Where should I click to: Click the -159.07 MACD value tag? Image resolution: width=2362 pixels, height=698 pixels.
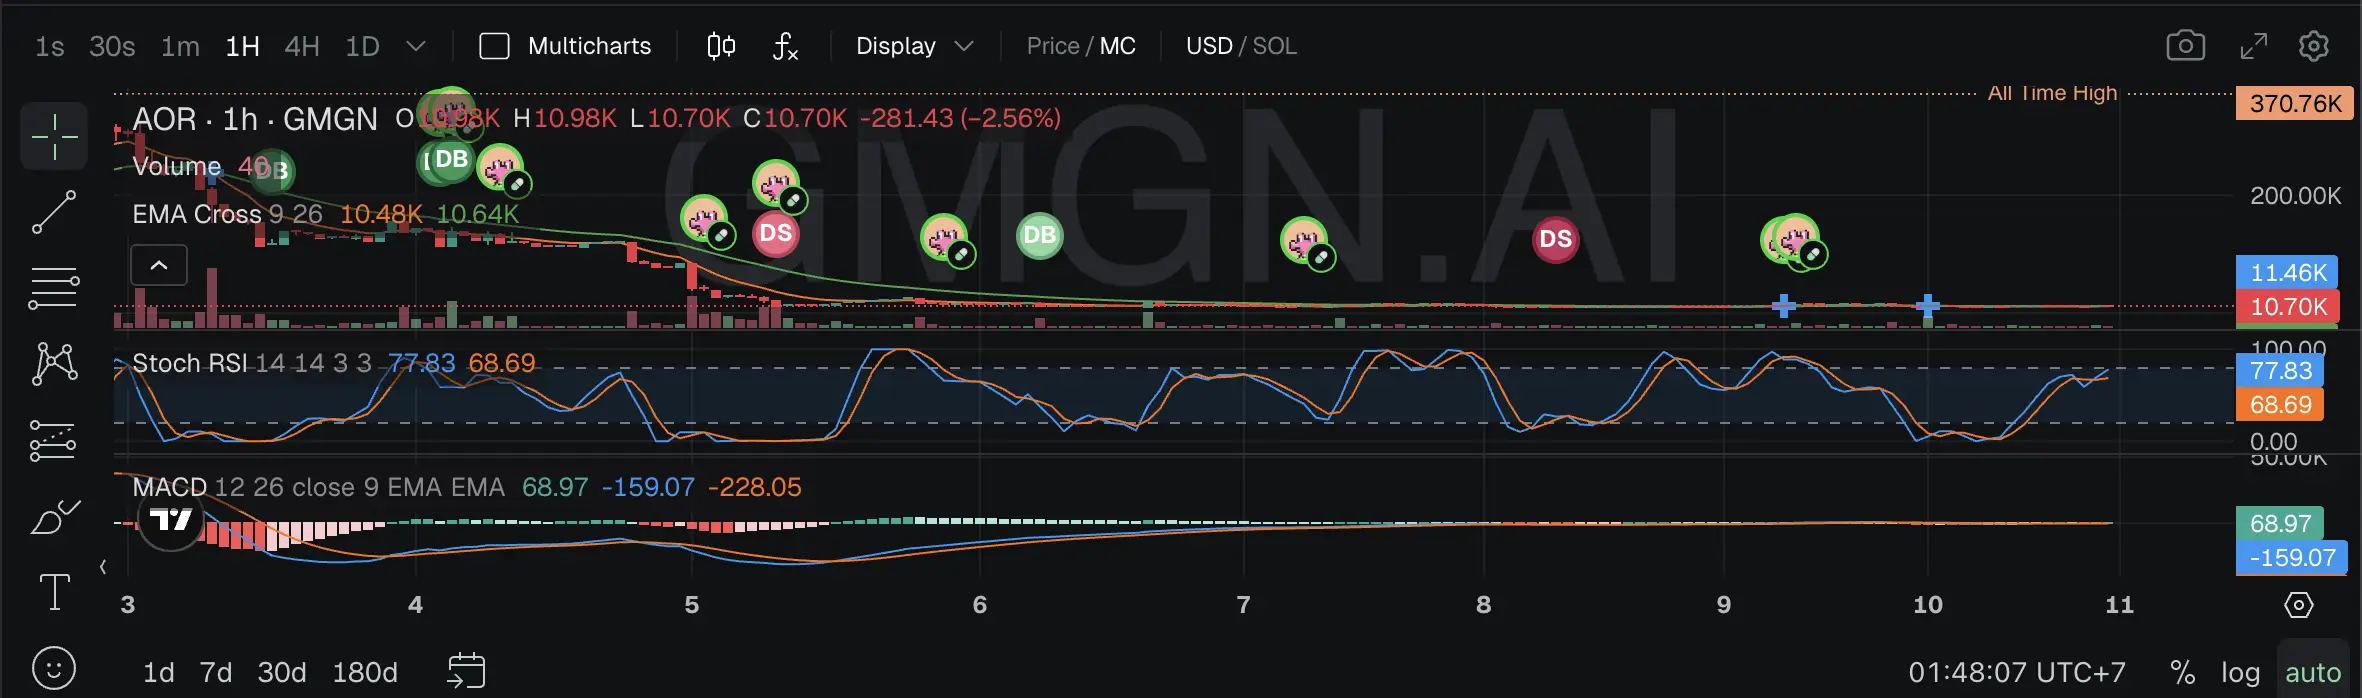pos(2292,558)
